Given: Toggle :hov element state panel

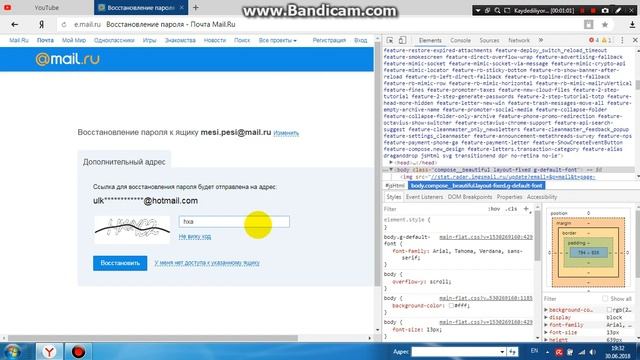Looking at the screenshot, I should point(494,209).
